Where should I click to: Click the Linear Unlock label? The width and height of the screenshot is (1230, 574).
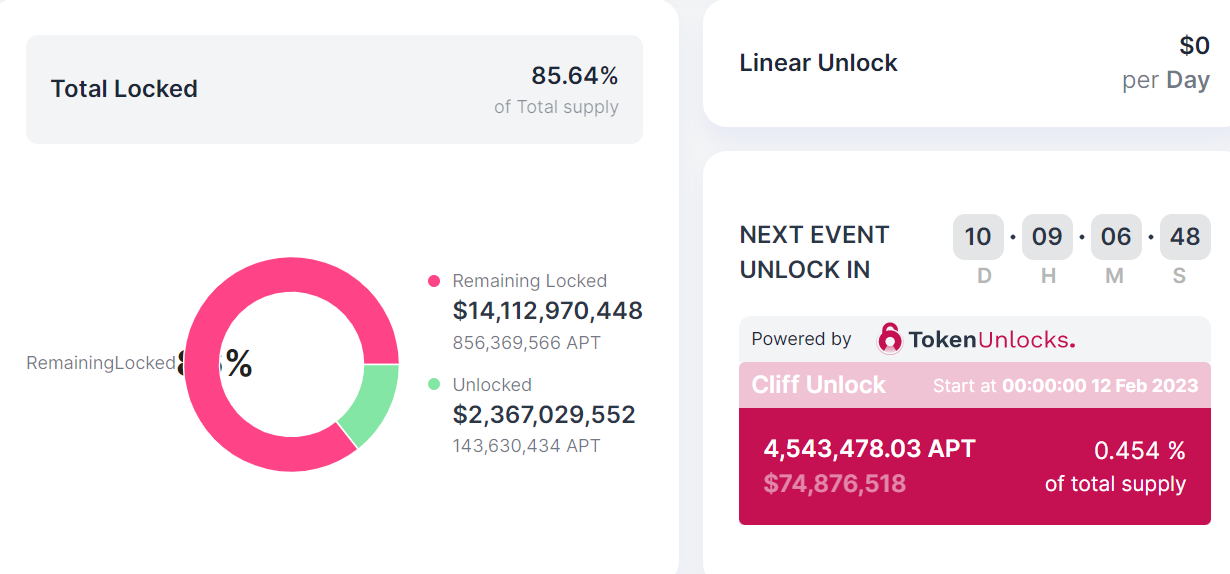[x=818, y=63]
